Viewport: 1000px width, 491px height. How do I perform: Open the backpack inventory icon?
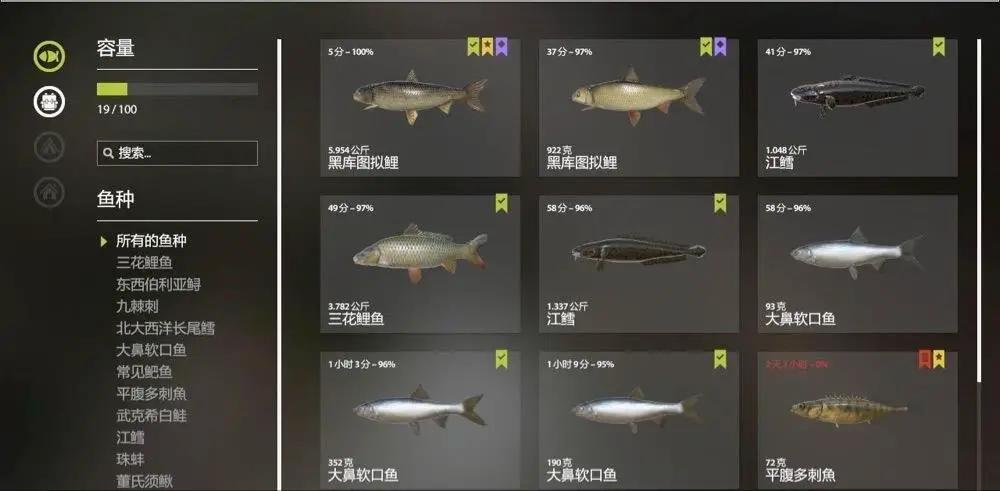49,101
